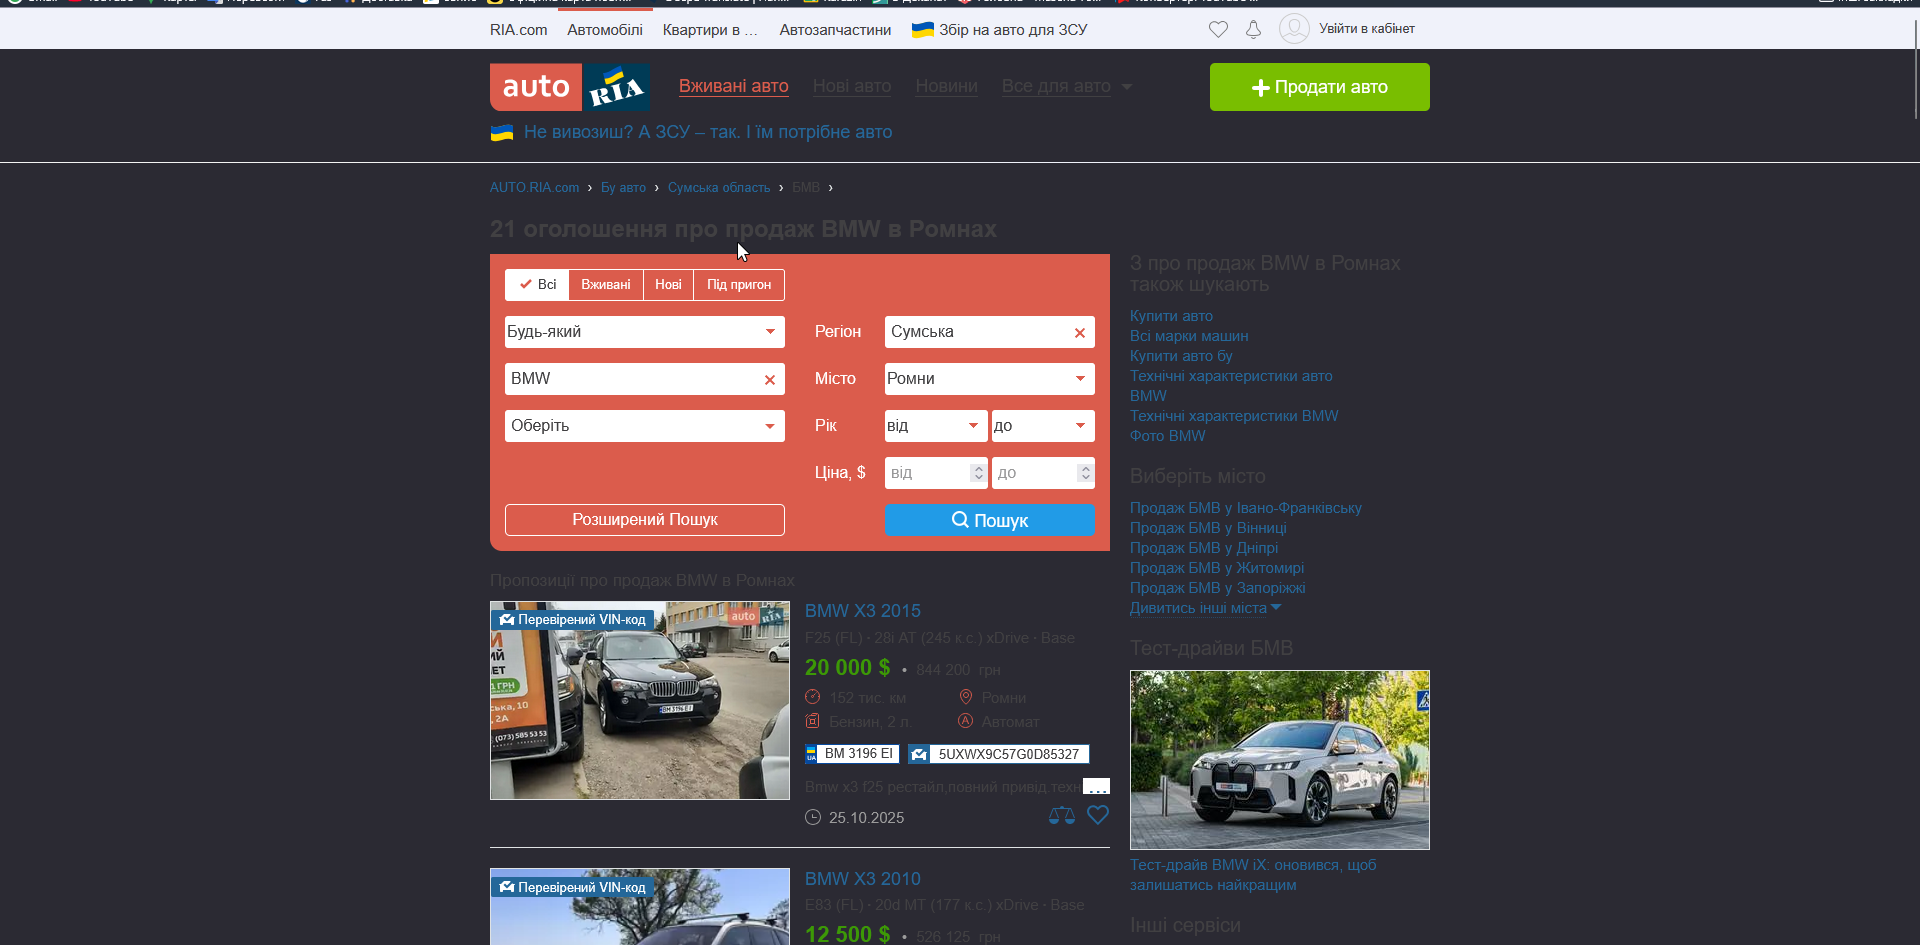Increase the minimum price stepper

click(x=979, y=467)
